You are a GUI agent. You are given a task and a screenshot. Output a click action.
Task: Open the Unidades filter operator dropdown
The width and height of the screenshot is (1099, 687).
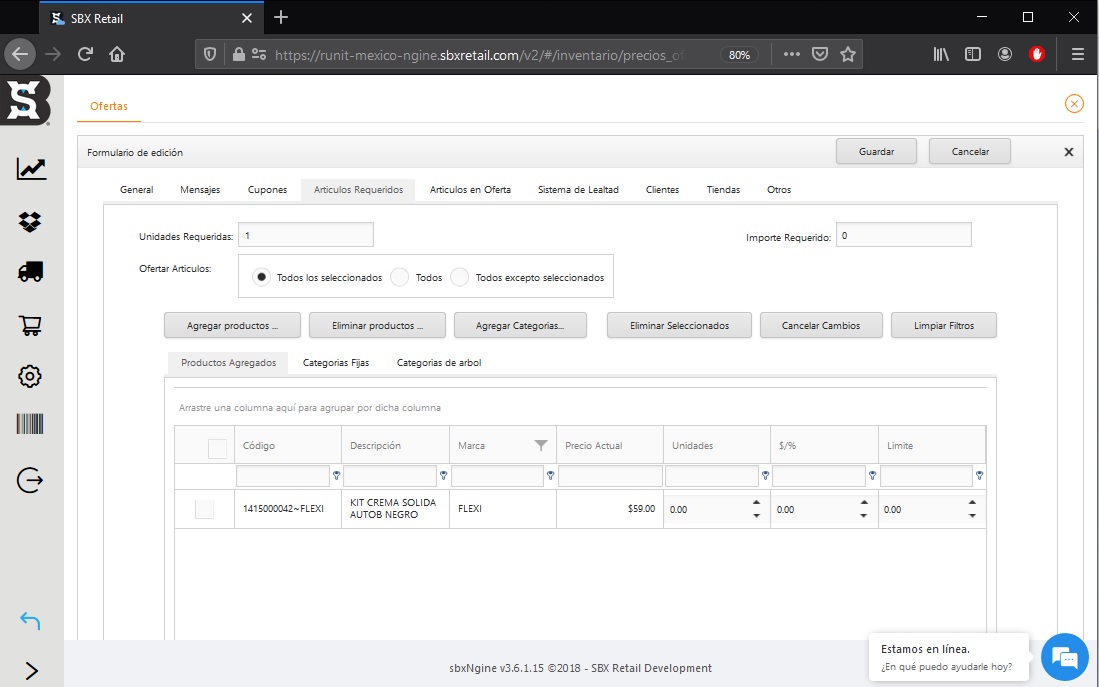765,475
